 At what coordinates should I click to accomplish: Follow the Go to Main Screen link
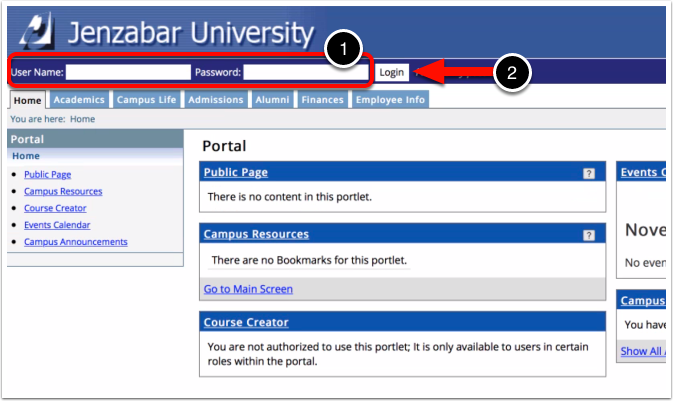[248, 289]
